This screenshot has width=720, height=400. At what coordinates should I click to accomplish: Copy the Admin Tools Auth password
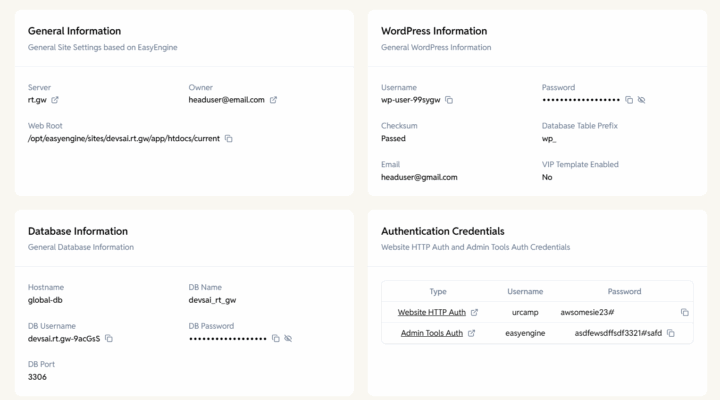(671, 333)
